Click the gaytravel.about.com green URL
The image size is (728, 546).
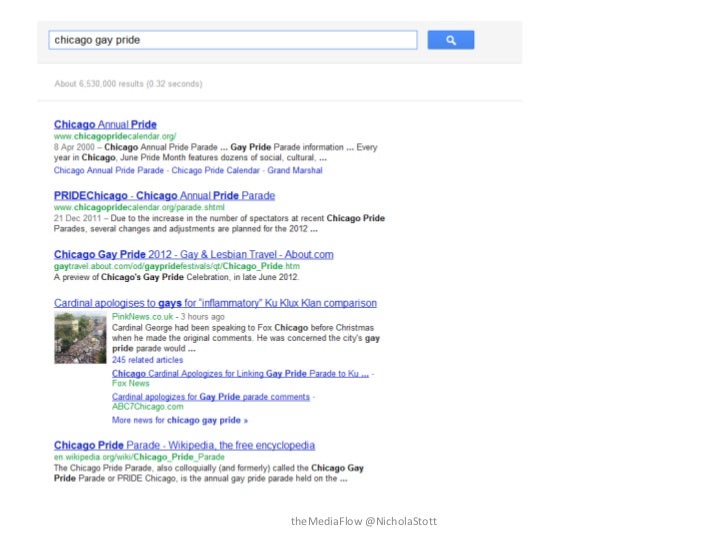(x=176, y=266)
